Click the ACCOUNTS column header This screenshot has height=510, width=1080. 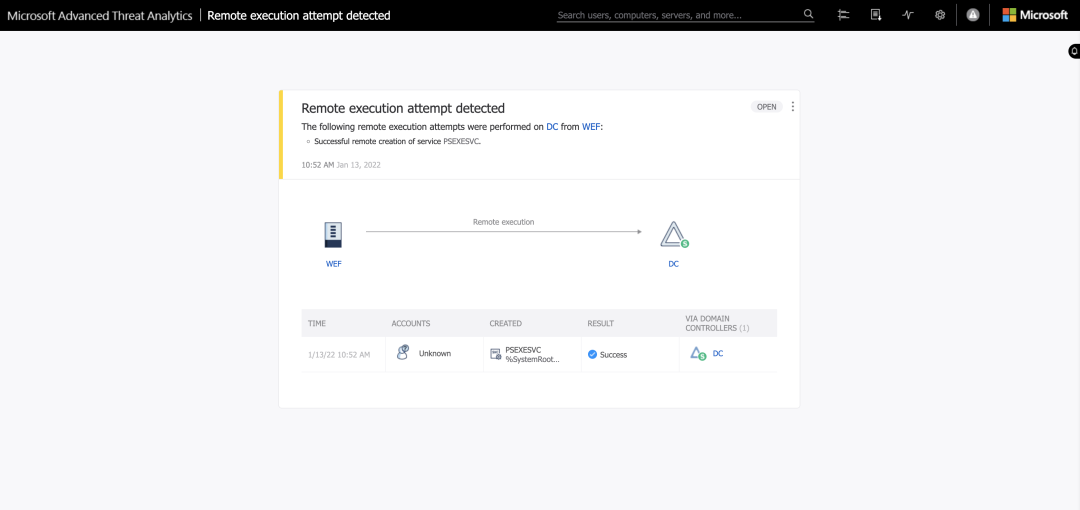tap(411, 323)
